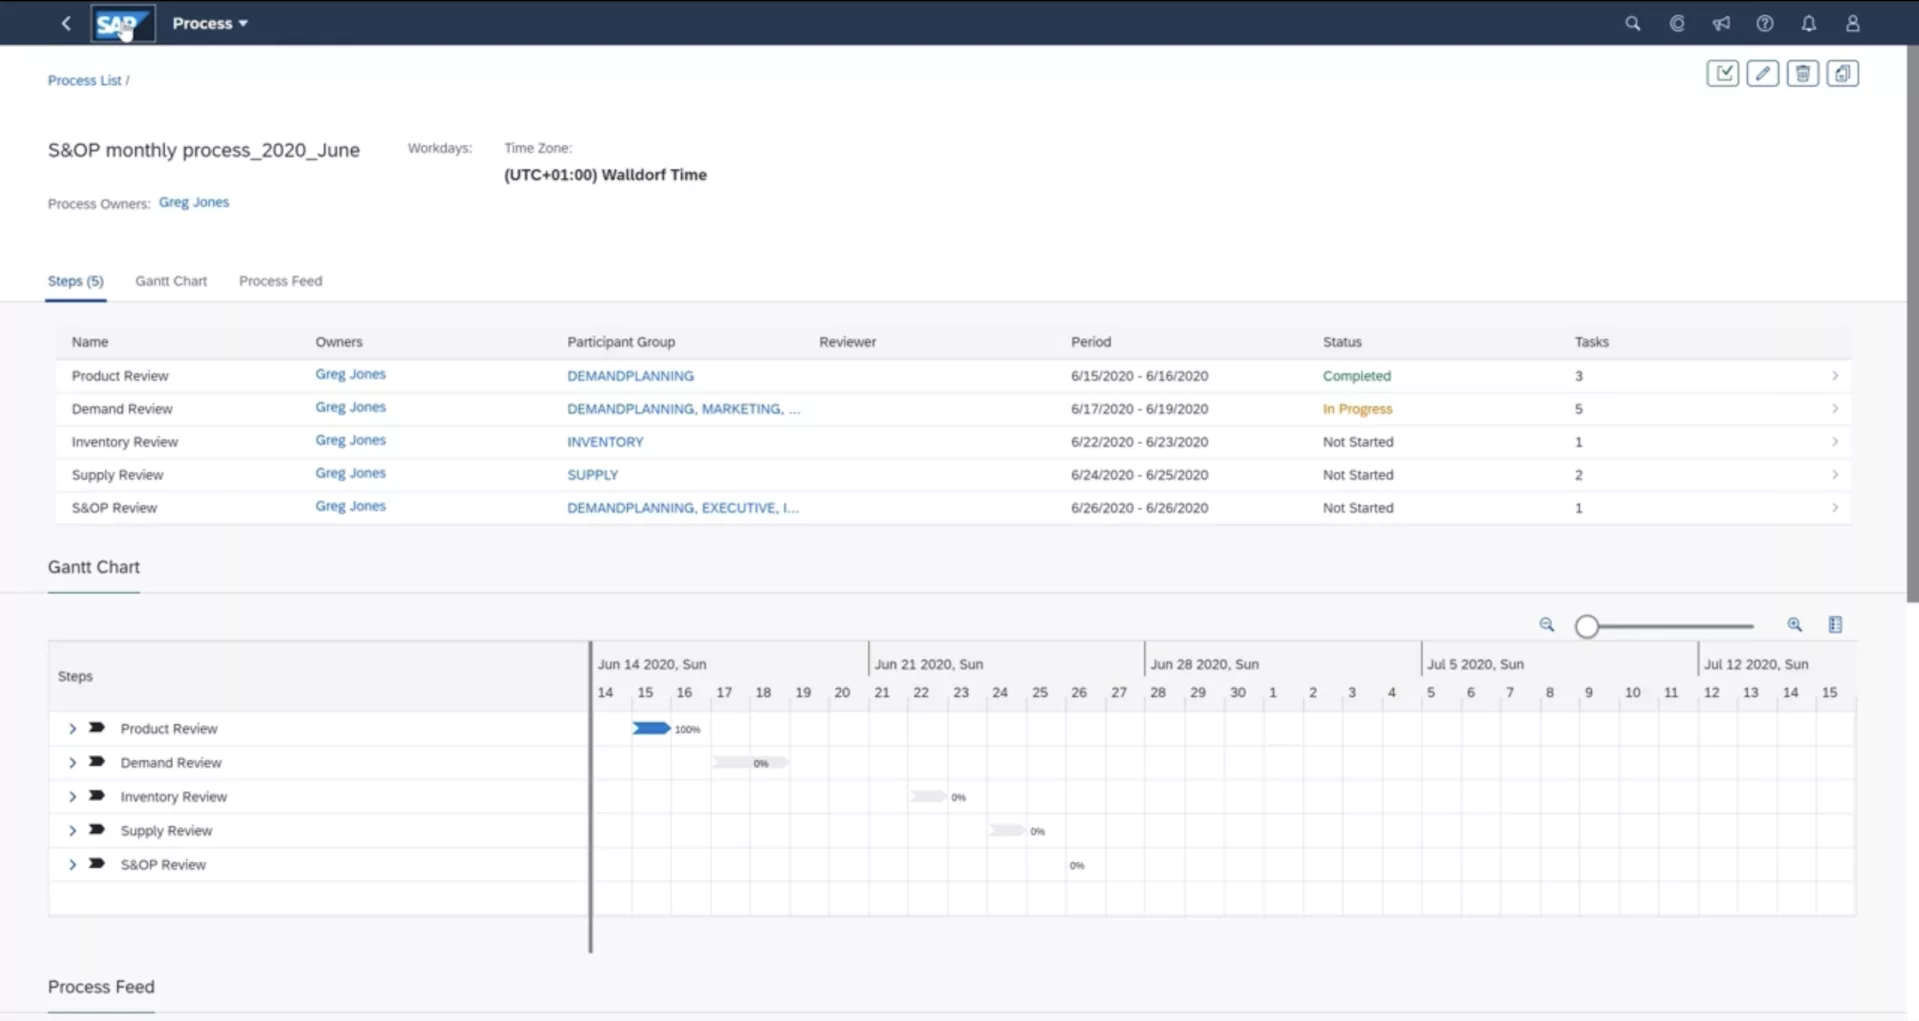
Task: Open the user profile icon
Action: pos(1852,23)
